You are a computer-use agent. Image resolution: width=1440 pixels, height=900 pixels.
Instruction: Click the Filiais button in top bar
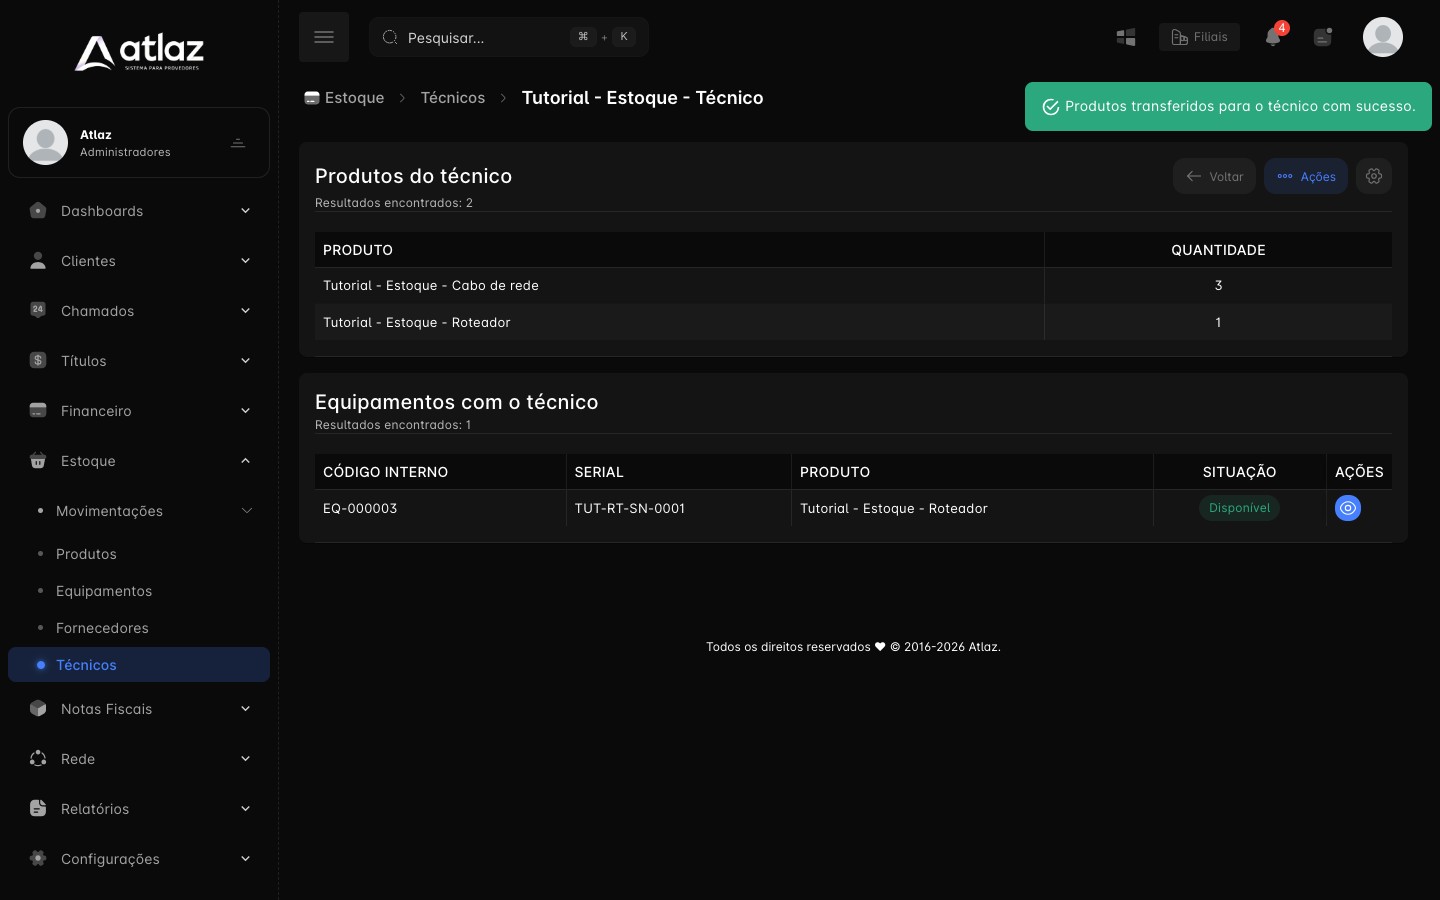click(1199, 37)
